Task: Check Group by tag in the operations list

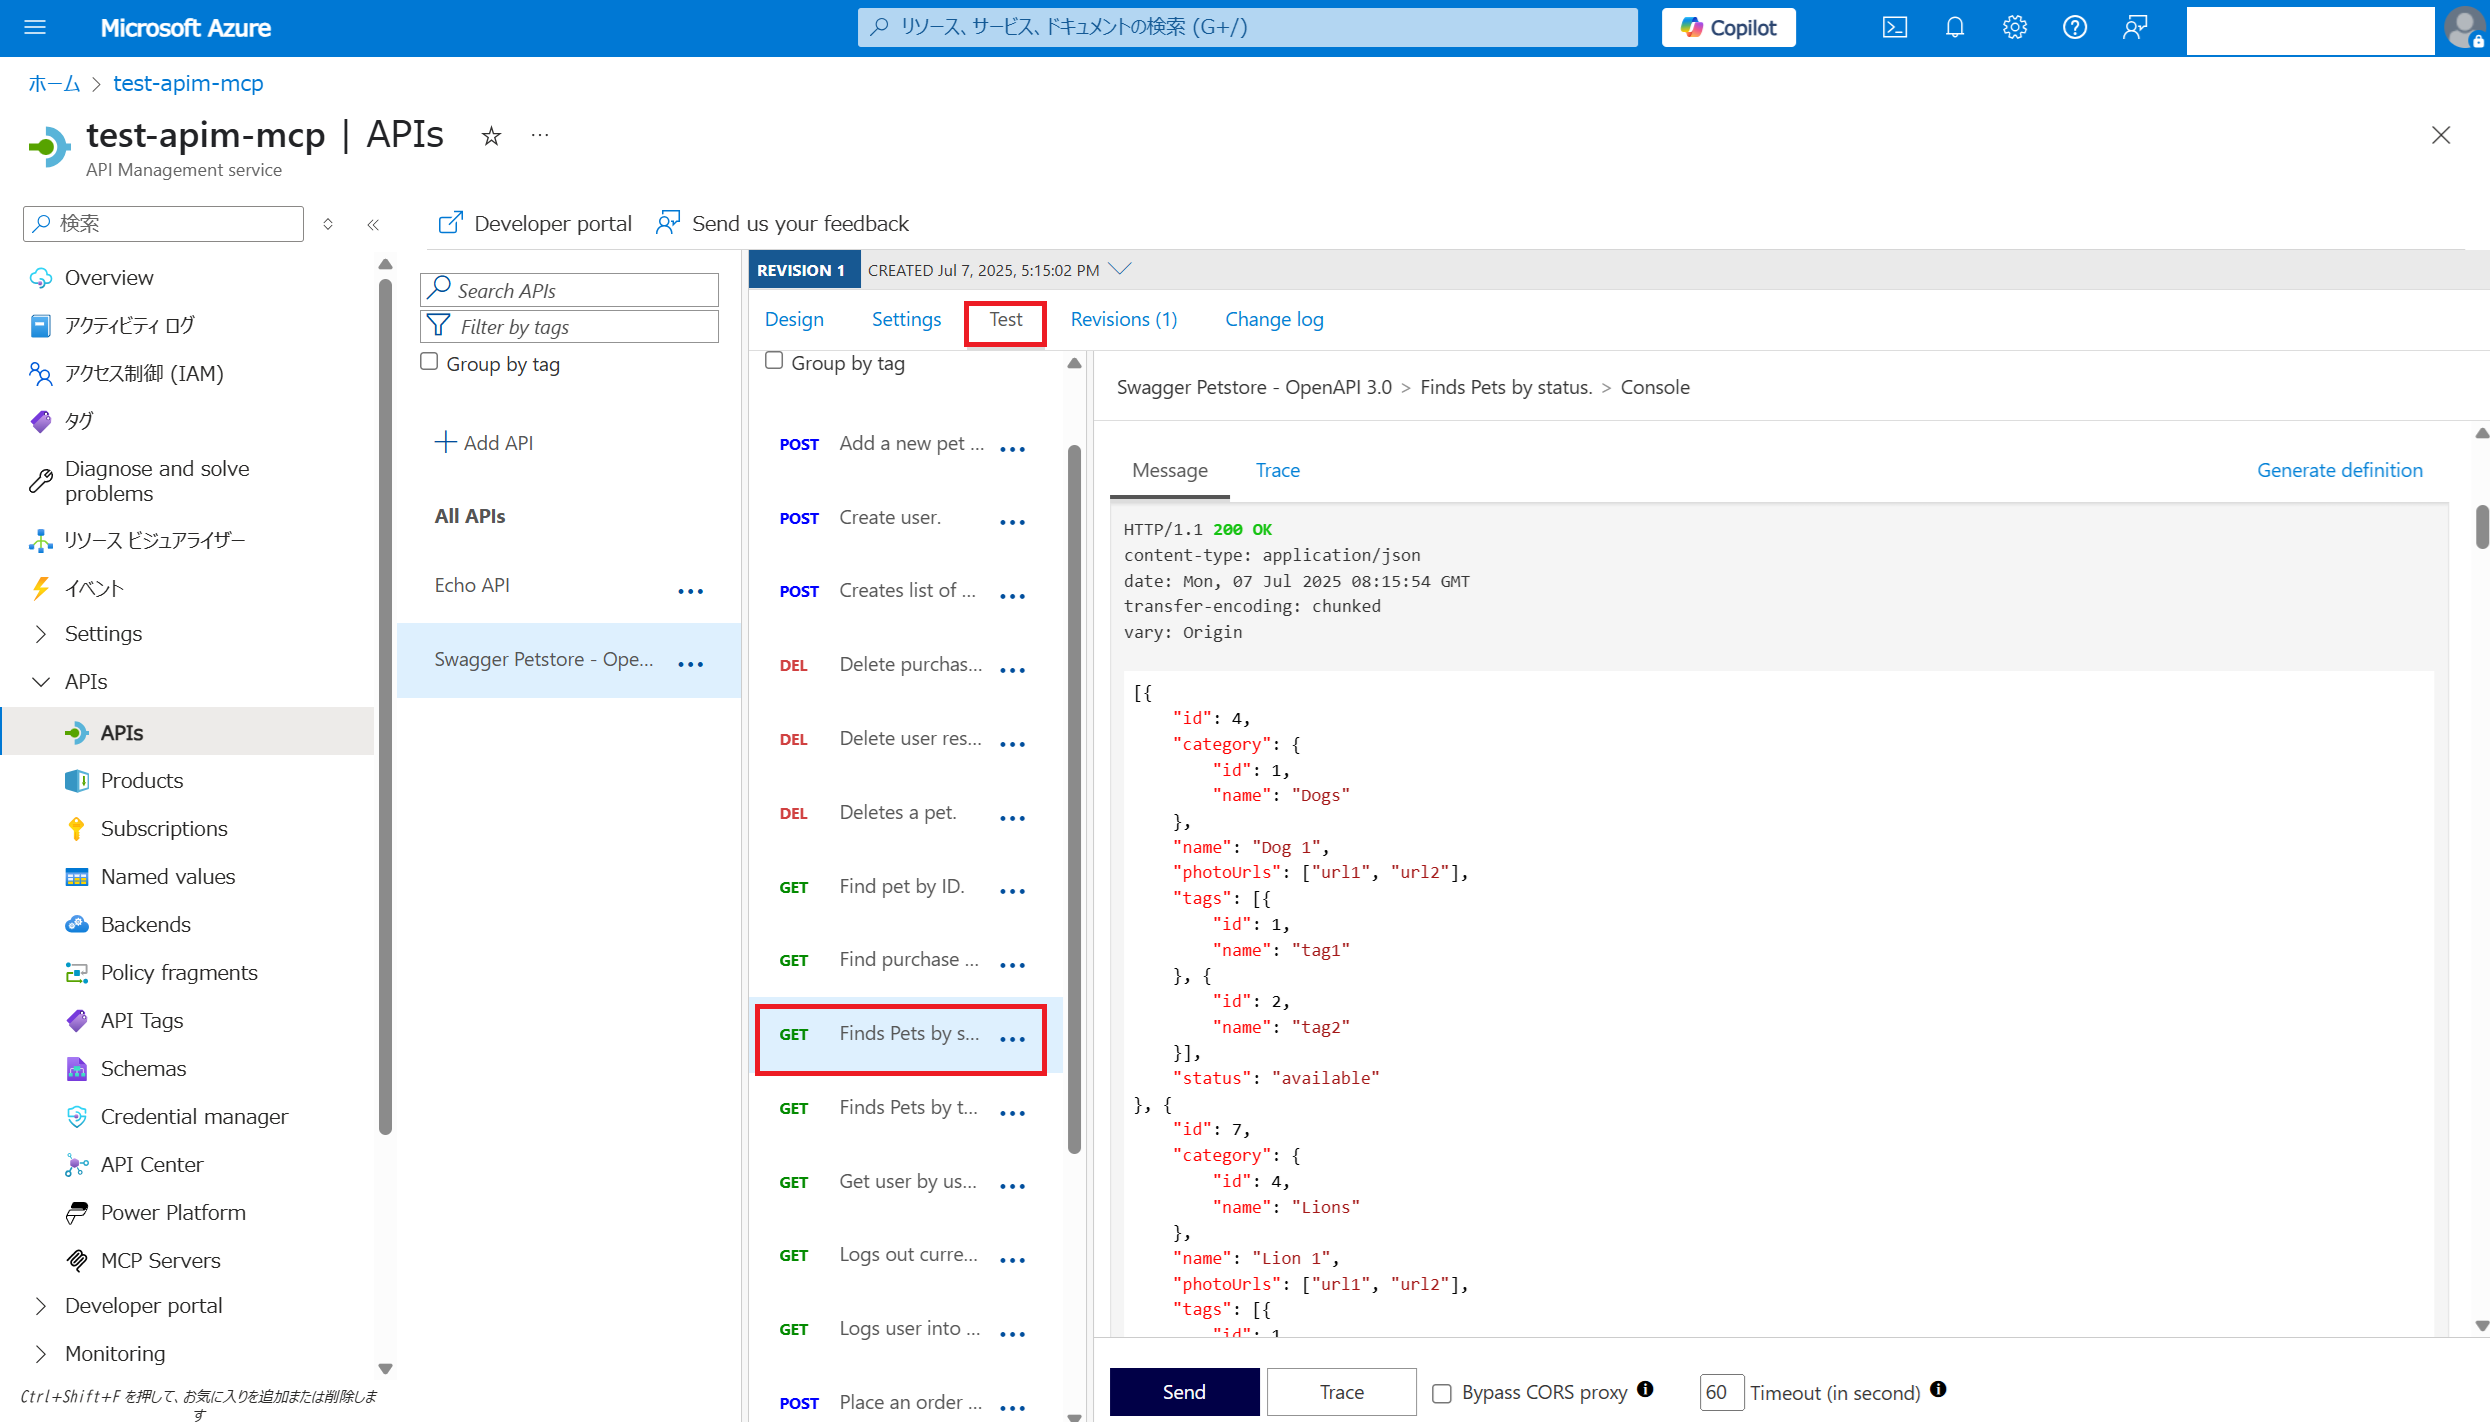Action: pyautogui.click(x=774, y=361)
